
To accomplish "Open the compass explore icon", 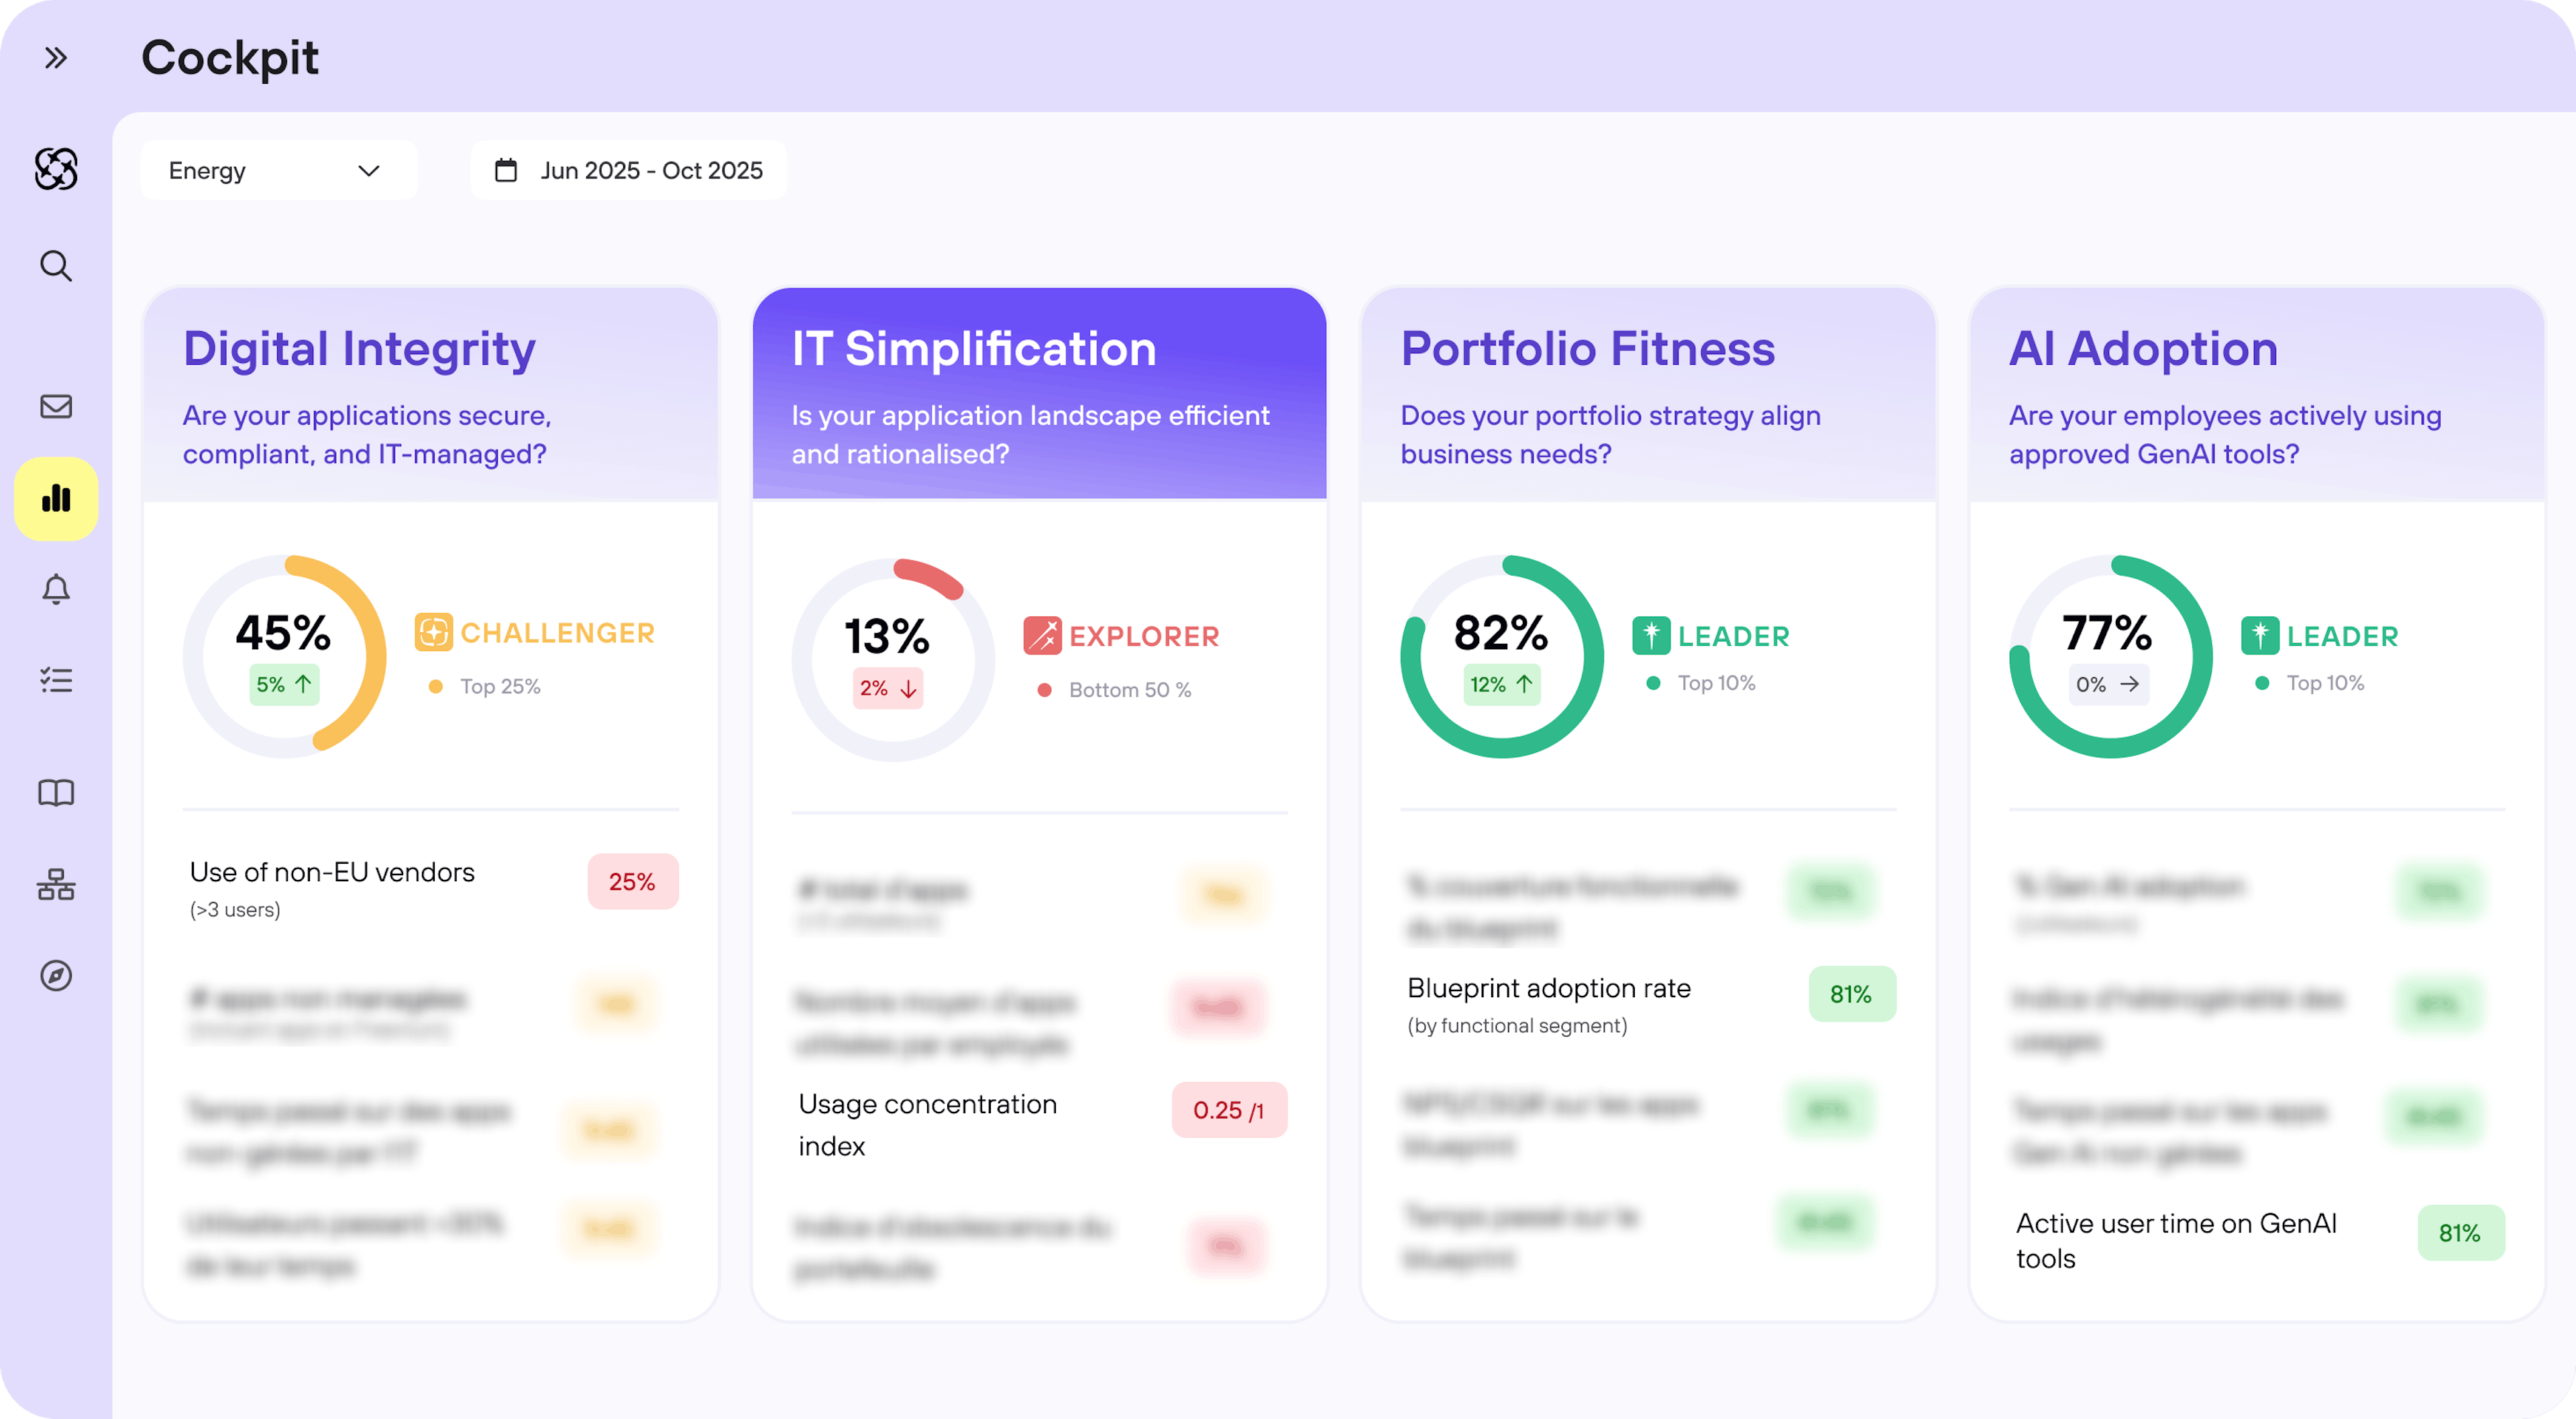I will tap(56, 975).
